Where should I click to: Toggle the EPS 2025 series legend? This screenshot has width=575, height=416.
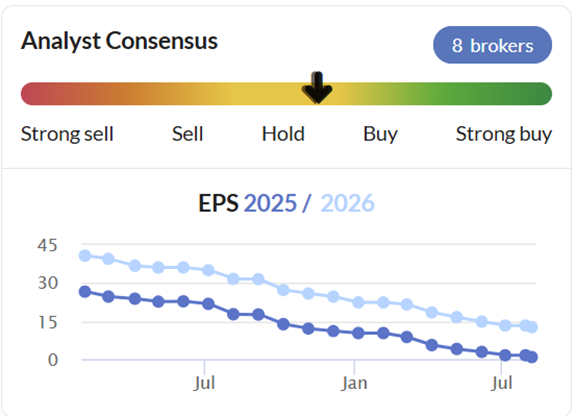click(x=270, y=203)
